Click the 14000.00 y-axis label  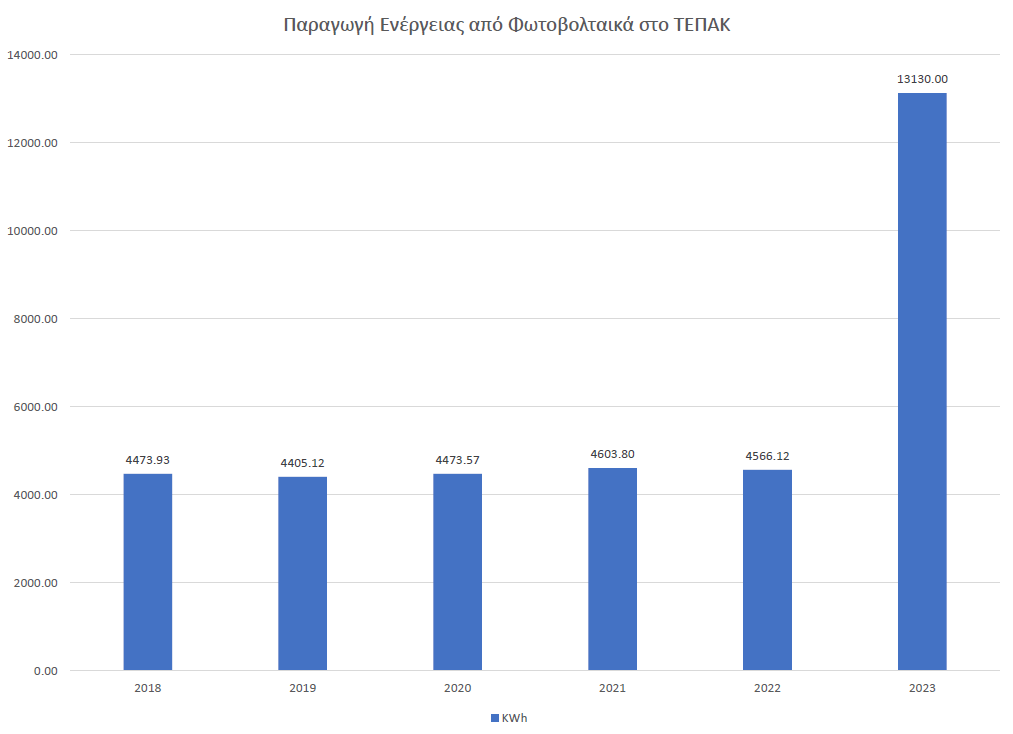coord(33,55)
